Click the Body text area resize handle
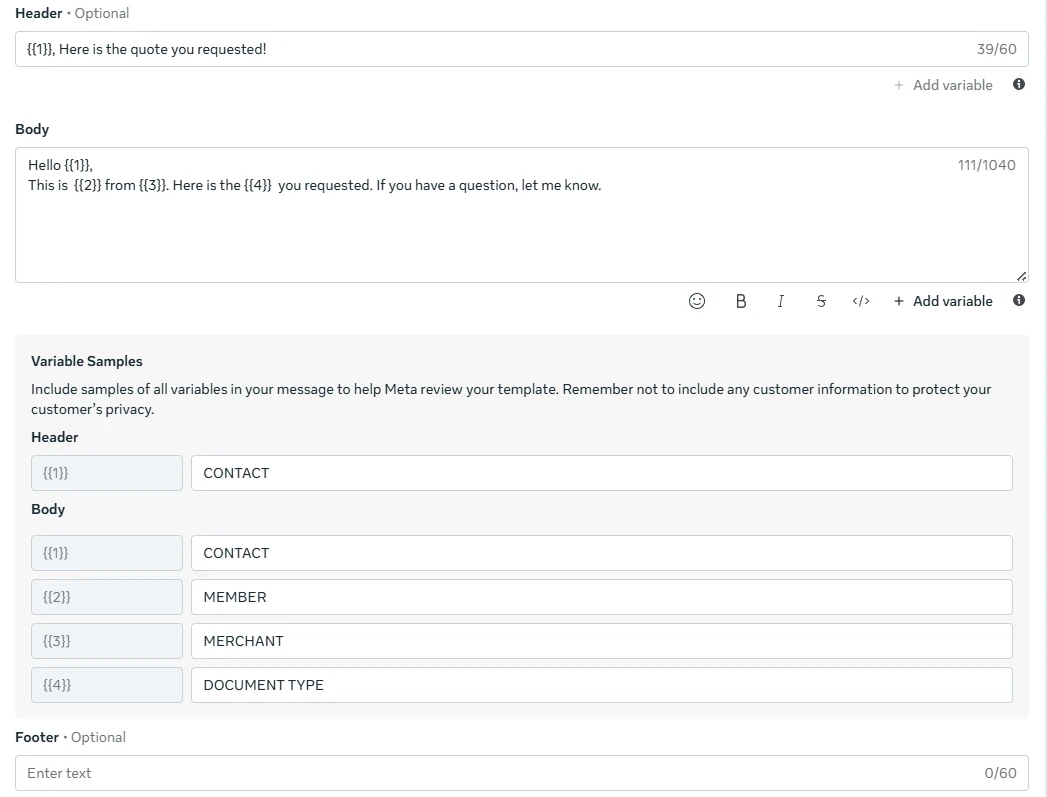 tap(1021, 276)
